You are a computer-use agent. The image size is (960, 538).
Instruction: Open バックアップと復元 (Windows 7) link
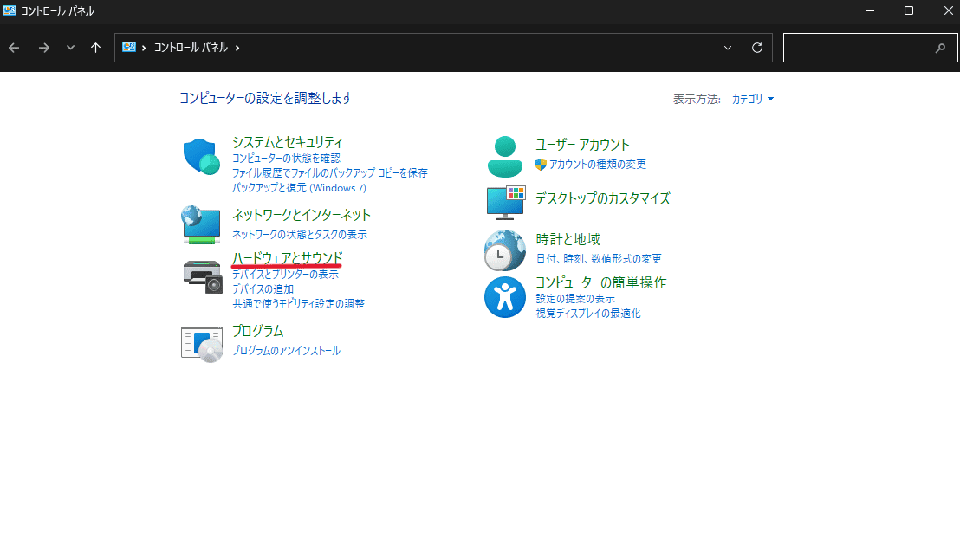[299, 188]
